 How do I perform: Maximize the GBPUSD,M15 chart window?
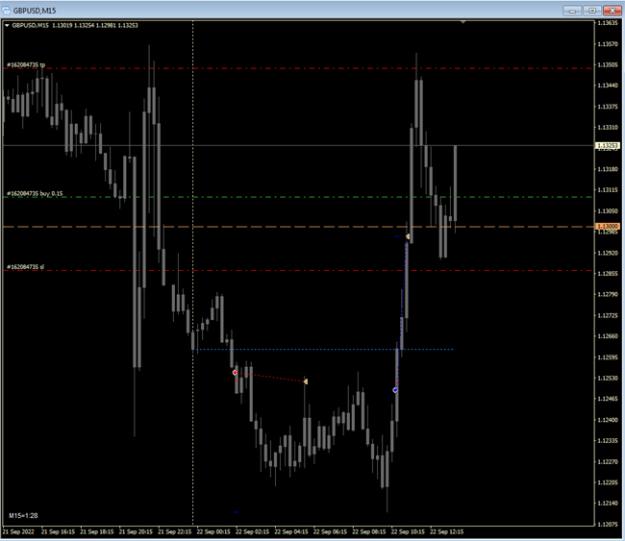click(592, 11)
